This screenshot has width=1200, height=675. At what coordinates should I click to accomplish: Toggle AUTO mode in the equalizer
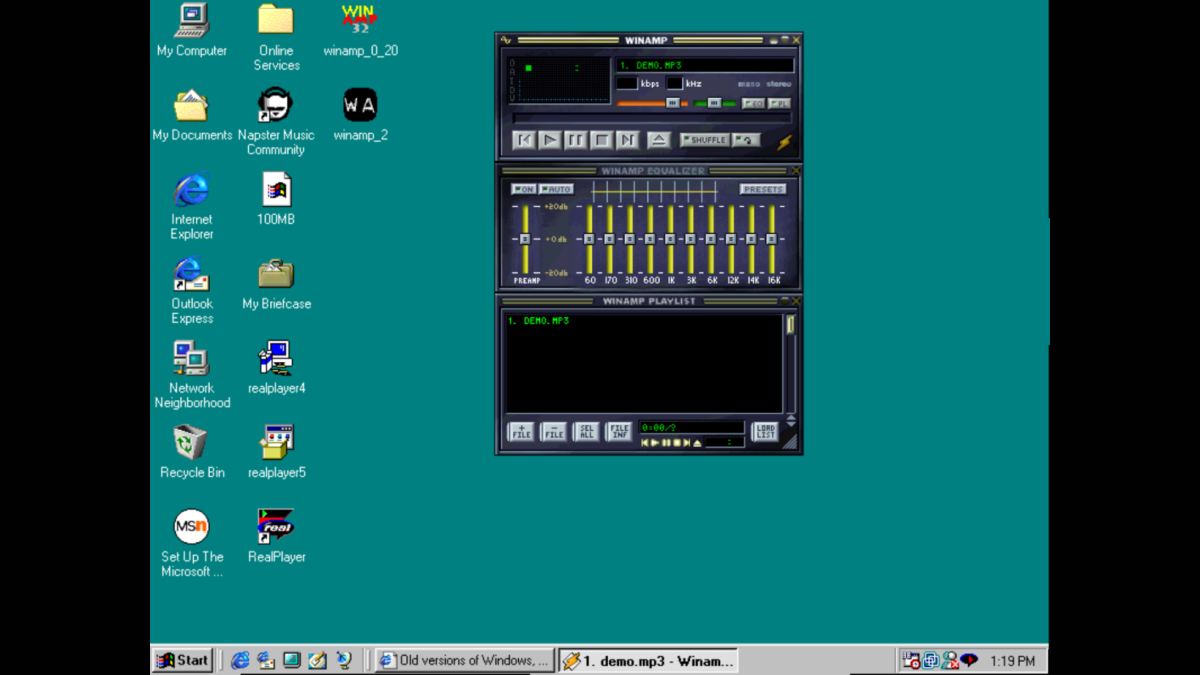[556, 188]
